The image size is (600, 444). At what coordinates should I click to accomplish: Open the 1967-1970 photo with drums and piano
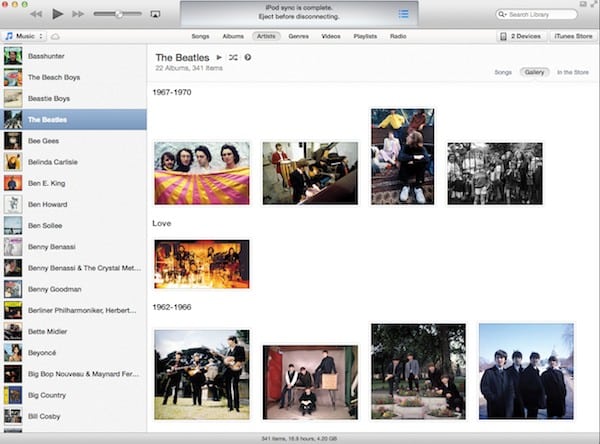click(310, 173)
